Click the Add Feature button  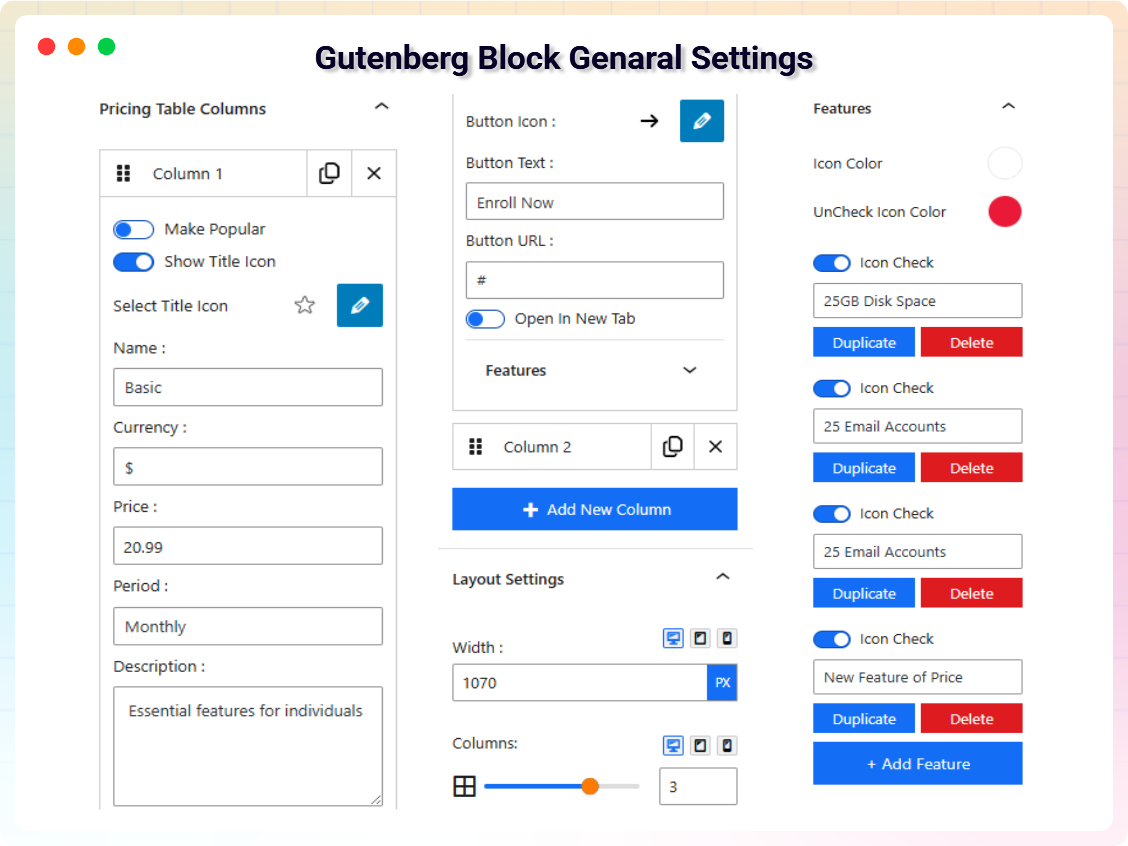[917, 763]
